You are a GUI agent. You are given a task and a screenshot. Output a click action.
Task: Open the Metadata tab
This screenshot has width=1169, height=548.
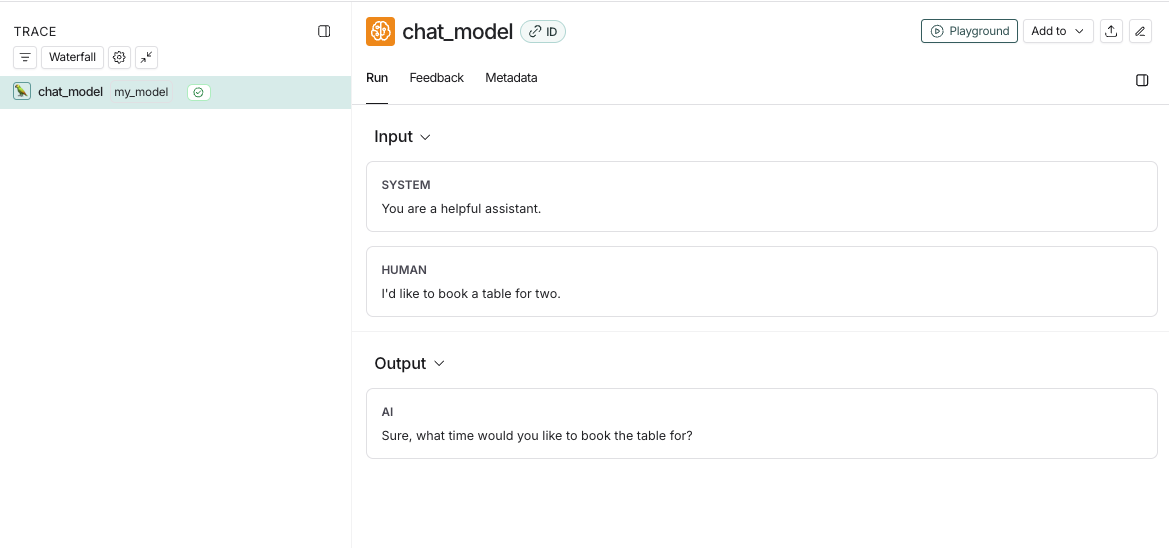click(x=511, y=78)
